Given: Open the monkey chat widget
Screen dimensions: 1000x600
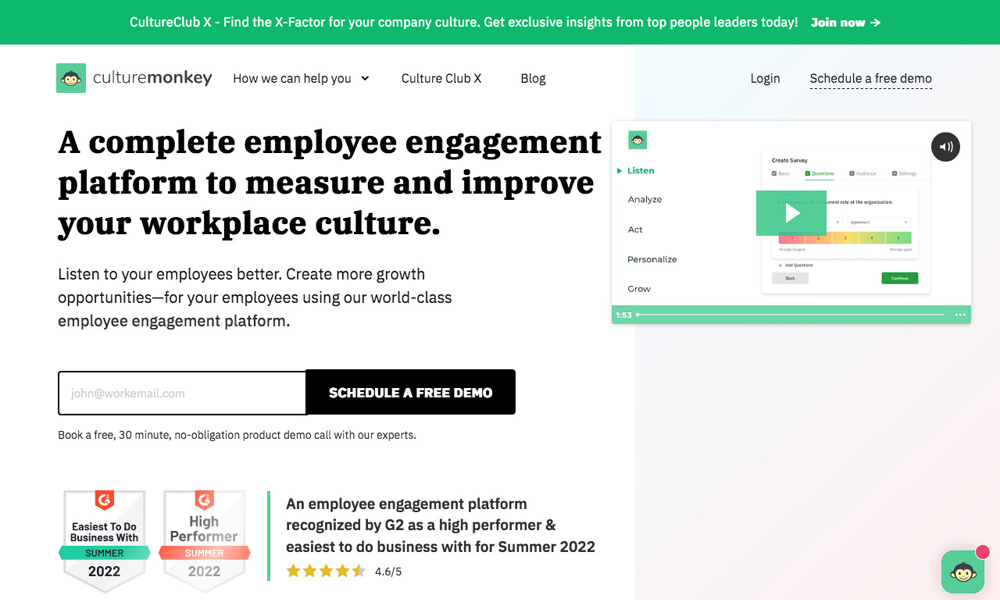Looking at the screenshot, I should (963, 572).
